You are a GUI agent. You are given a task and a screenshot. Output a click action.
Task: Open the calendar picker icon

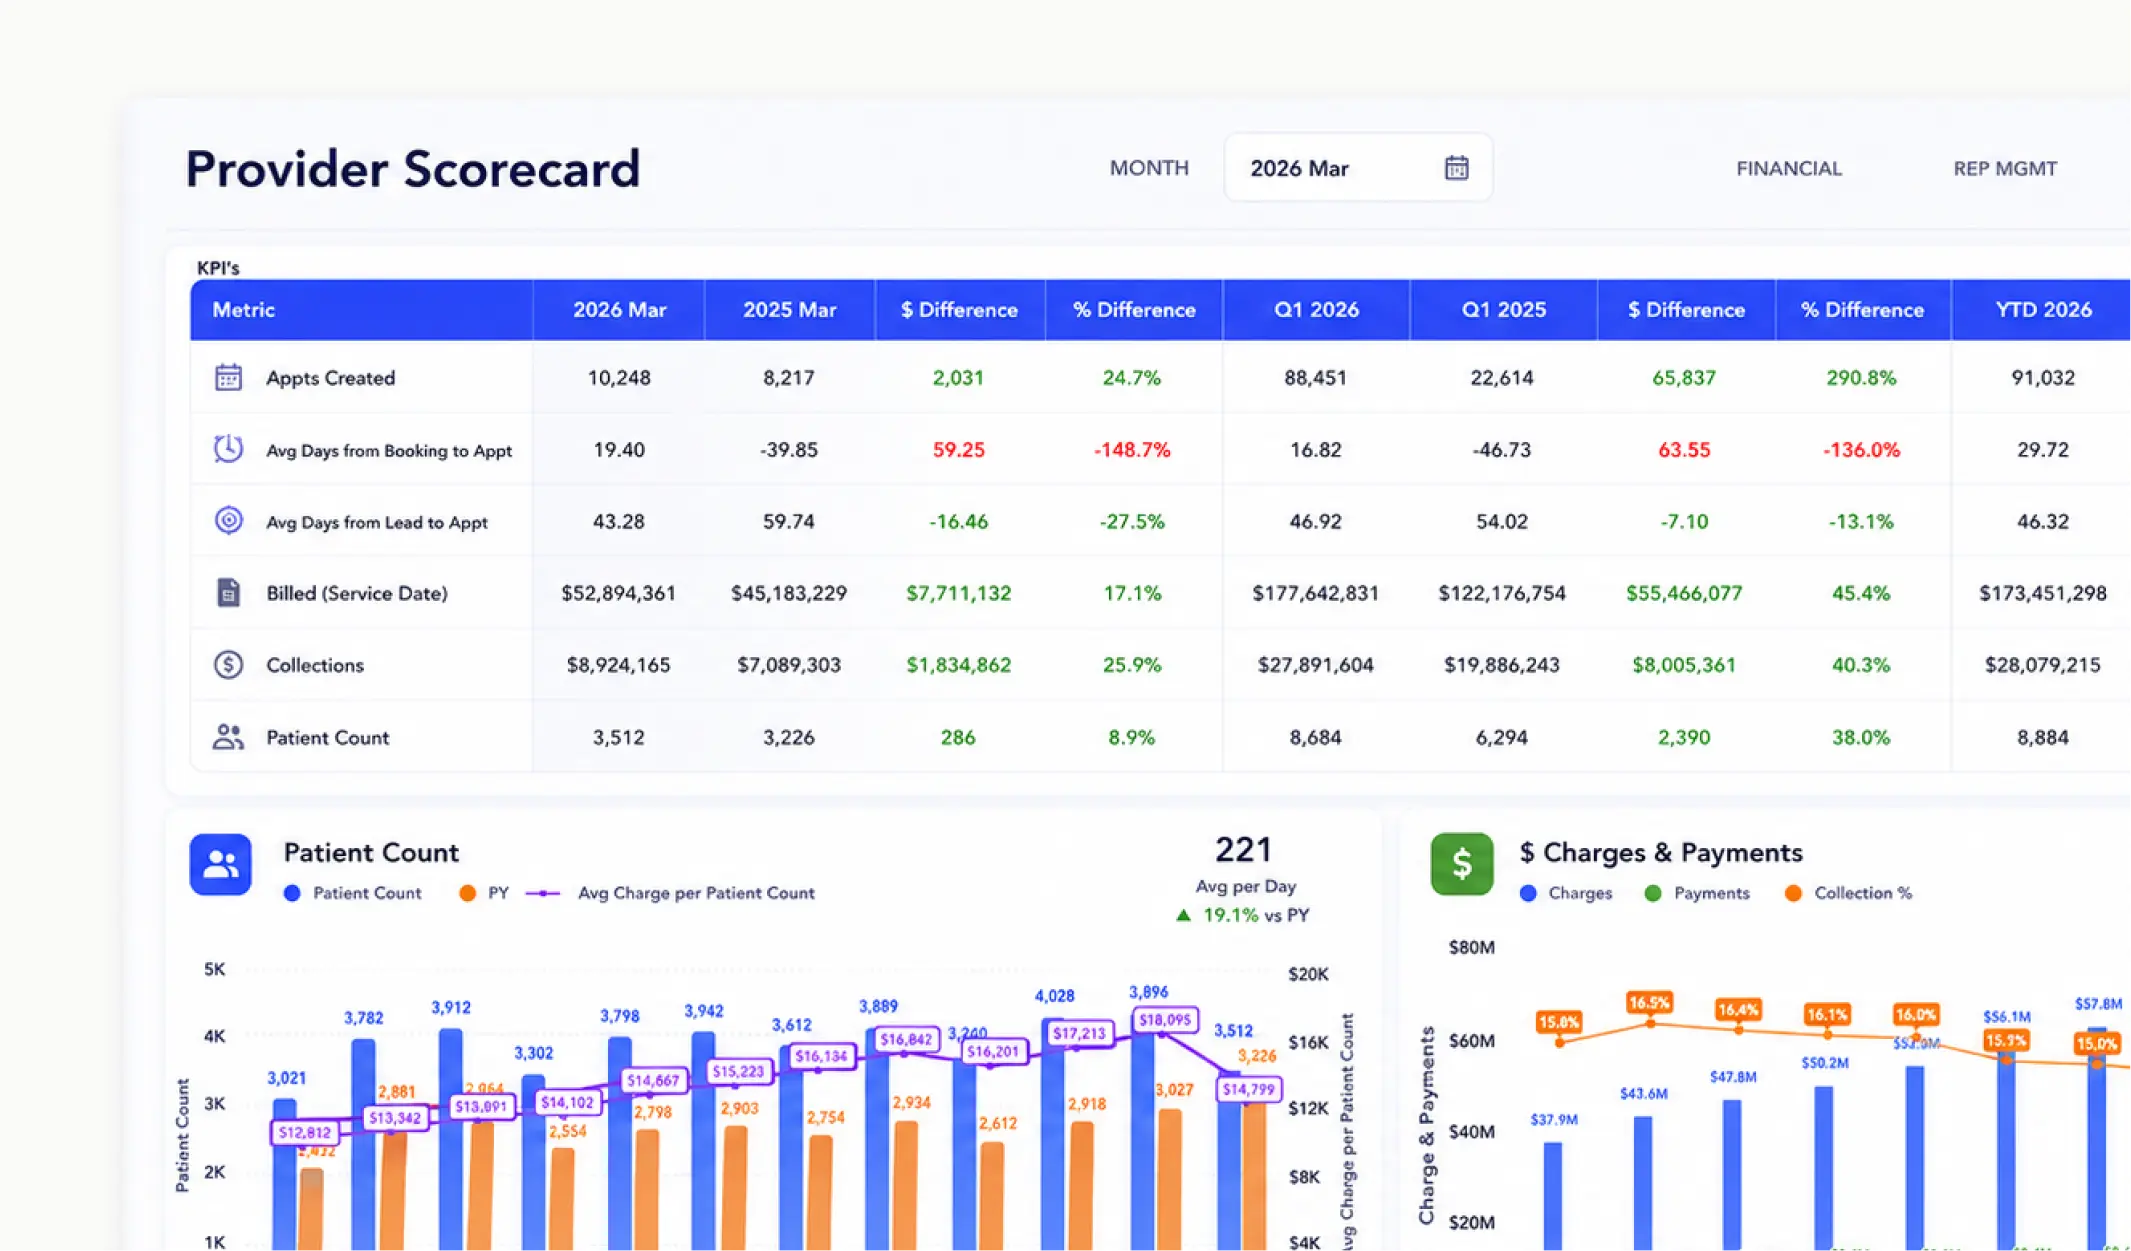1456,168
